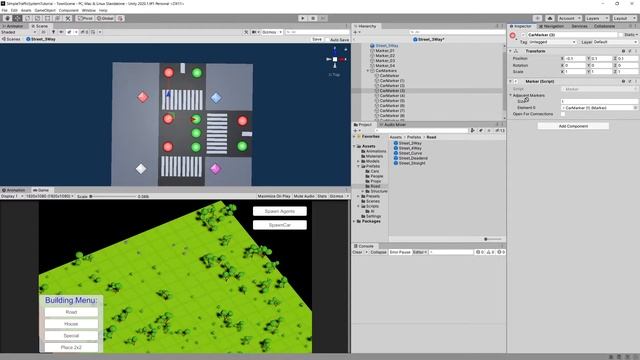
Task: Toggle Global handle rotation button
Action: [x=105, y=18]
